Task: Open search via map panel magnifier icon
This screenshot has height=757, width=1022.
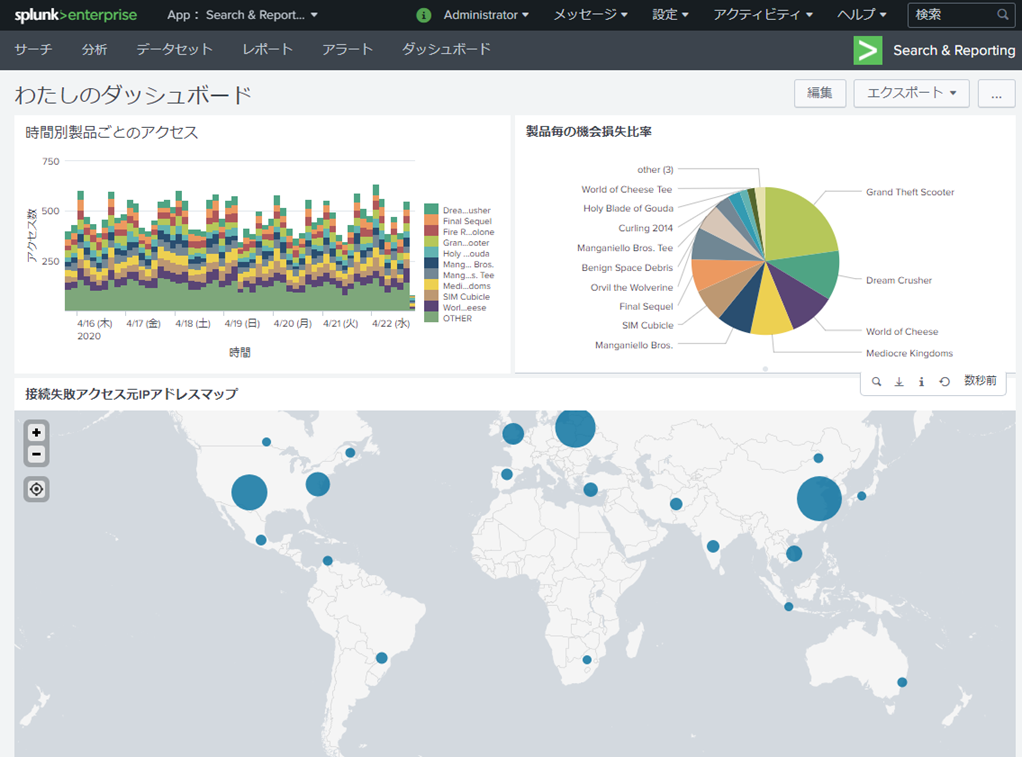Action: [x=877, y=382]
